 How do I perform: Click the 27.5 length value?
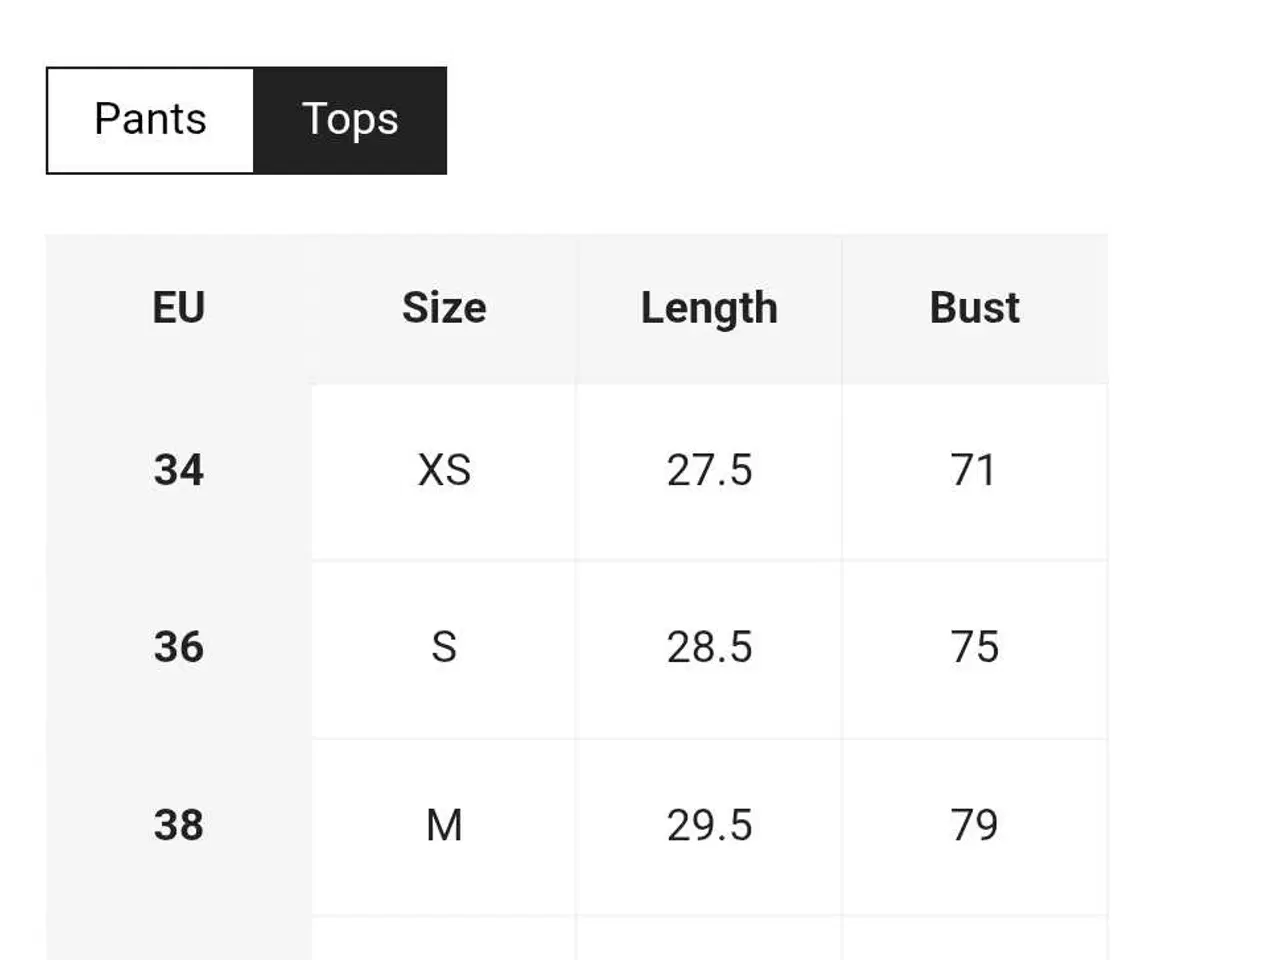click(709, 471)
